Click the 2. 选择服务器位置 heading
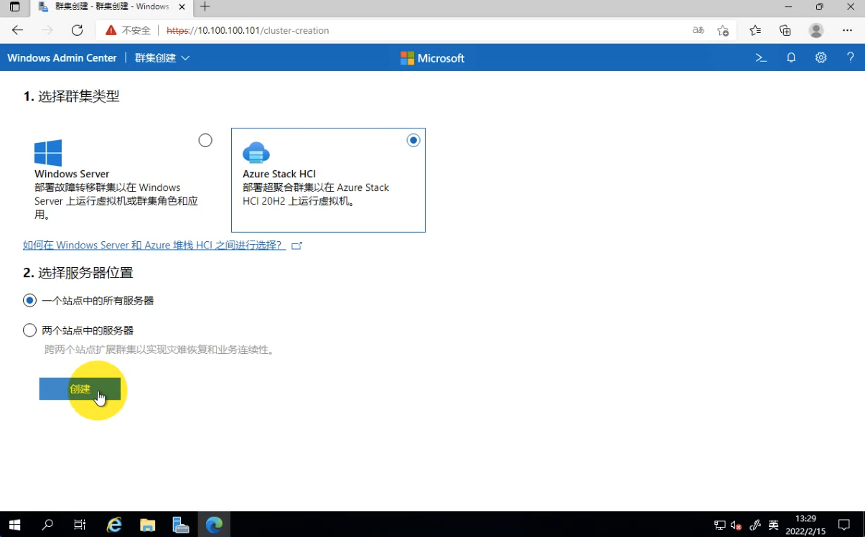Image resolution: width=866 pixels, height=537 pixels. coord(78,272)
